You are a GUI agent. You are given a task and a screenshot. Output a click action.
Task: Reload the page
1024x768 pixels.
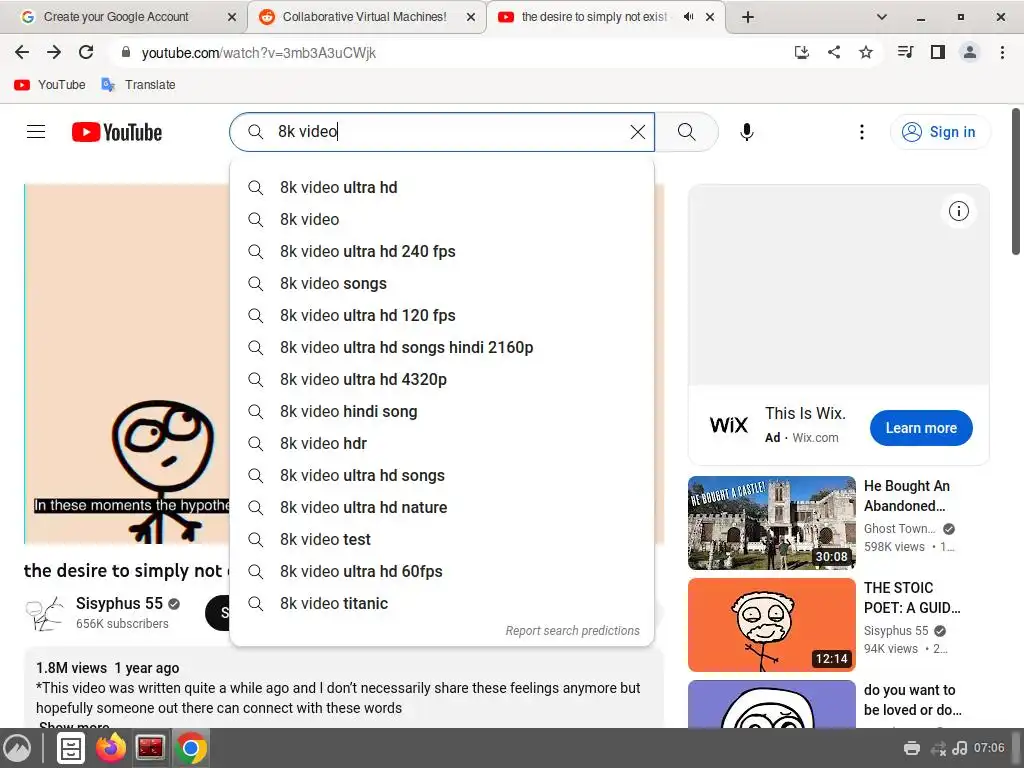pyautogui.click(x=86, y=52)
